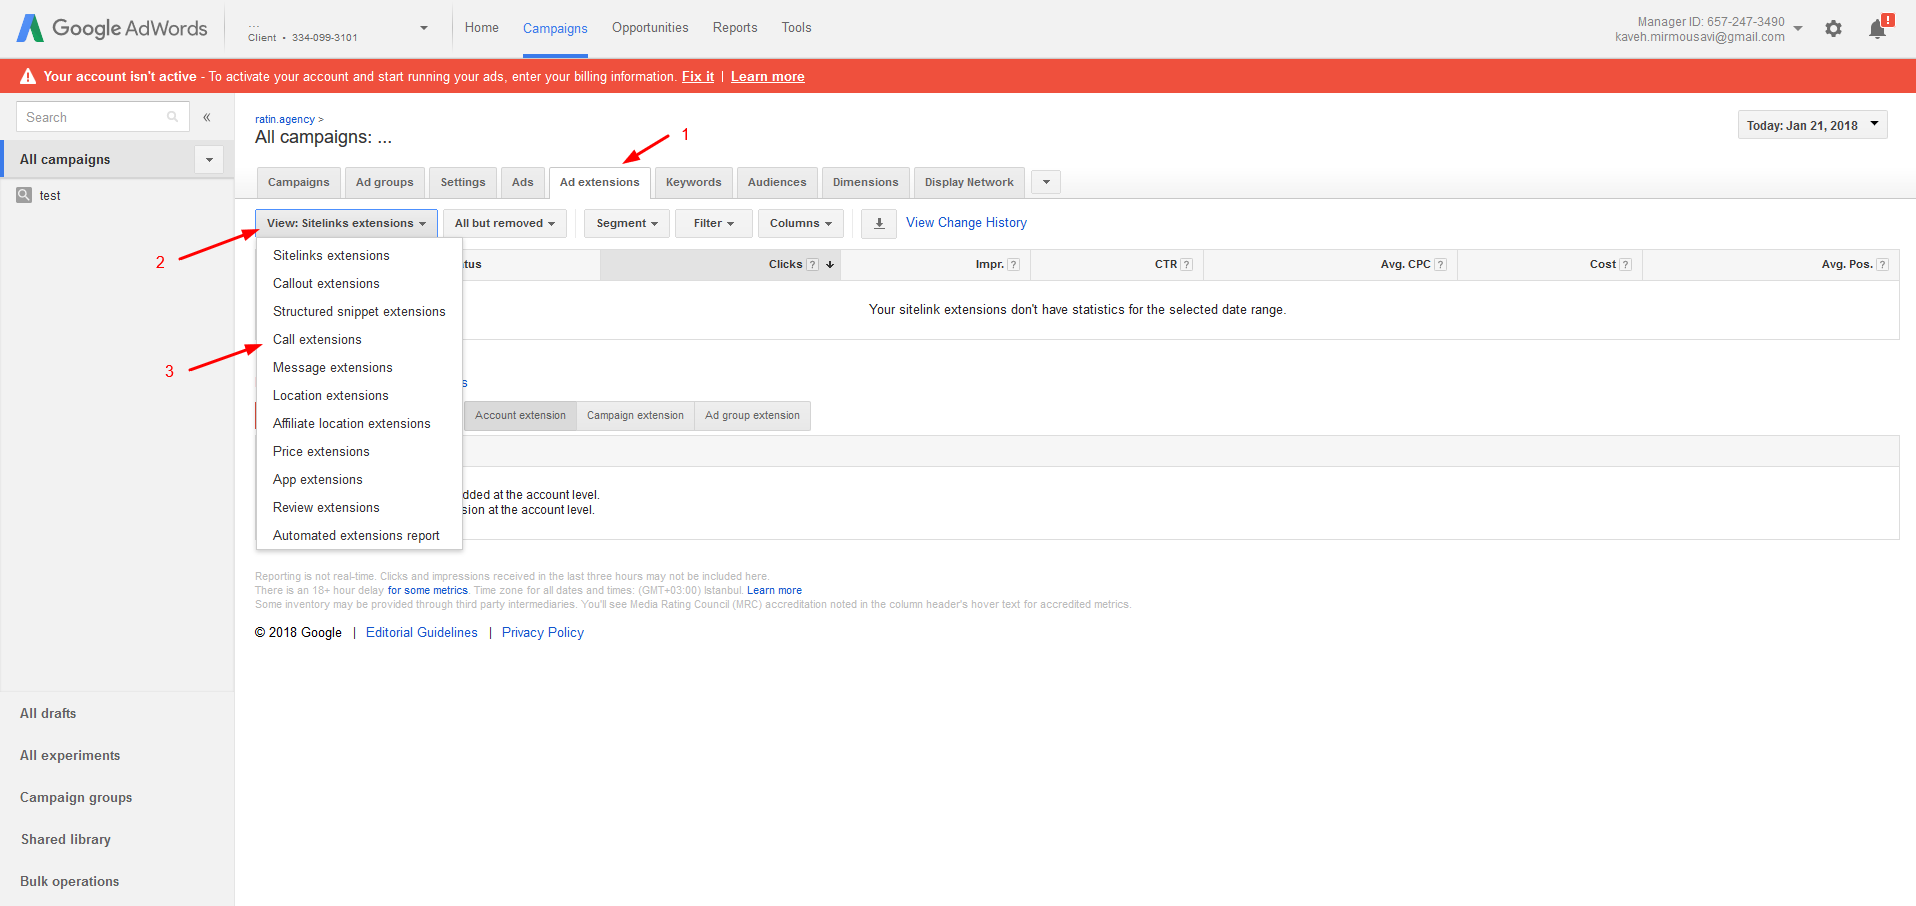Click the search magnifier icon in the sidebar
The image size is (1916, 906).
coord(172,117)
